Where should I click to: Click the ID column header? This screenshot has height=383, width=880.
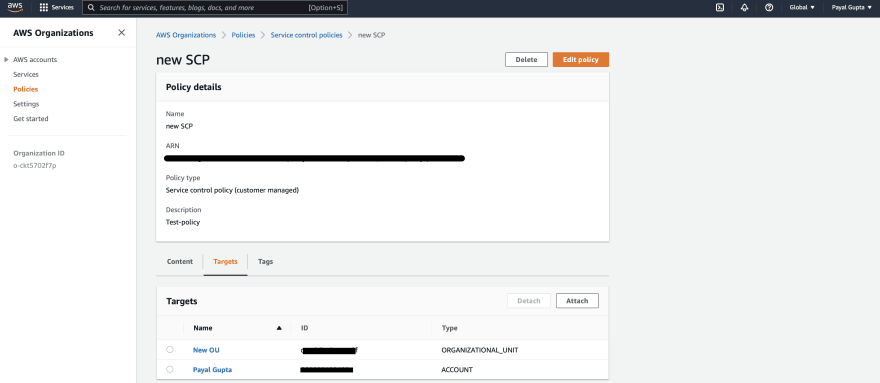[305, 328]
